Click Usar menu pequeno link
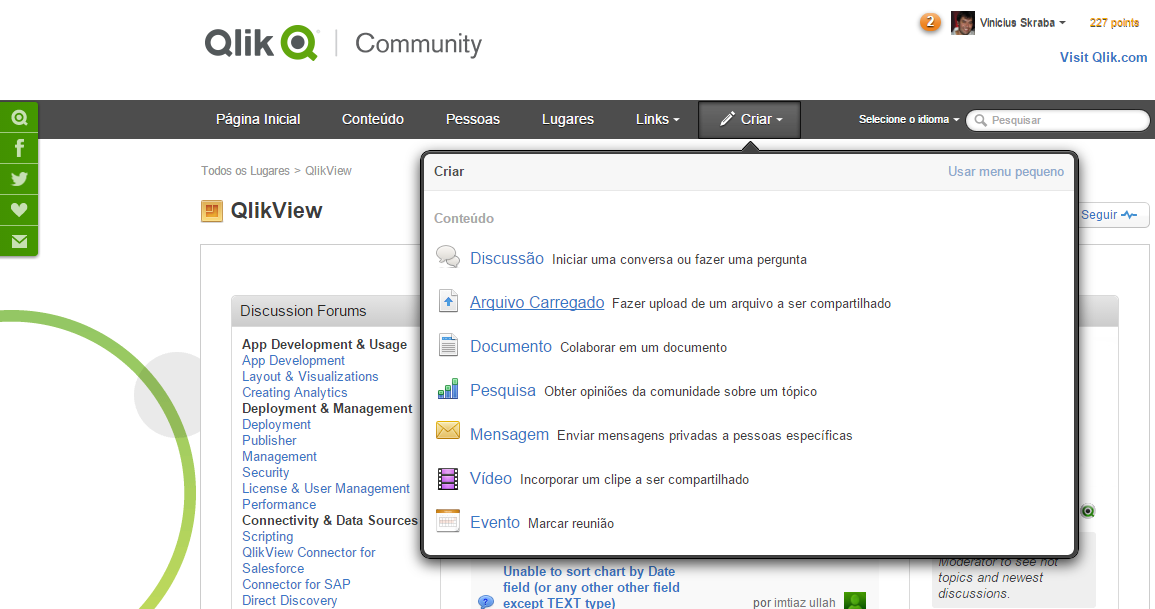 [x=1005, y=172]
